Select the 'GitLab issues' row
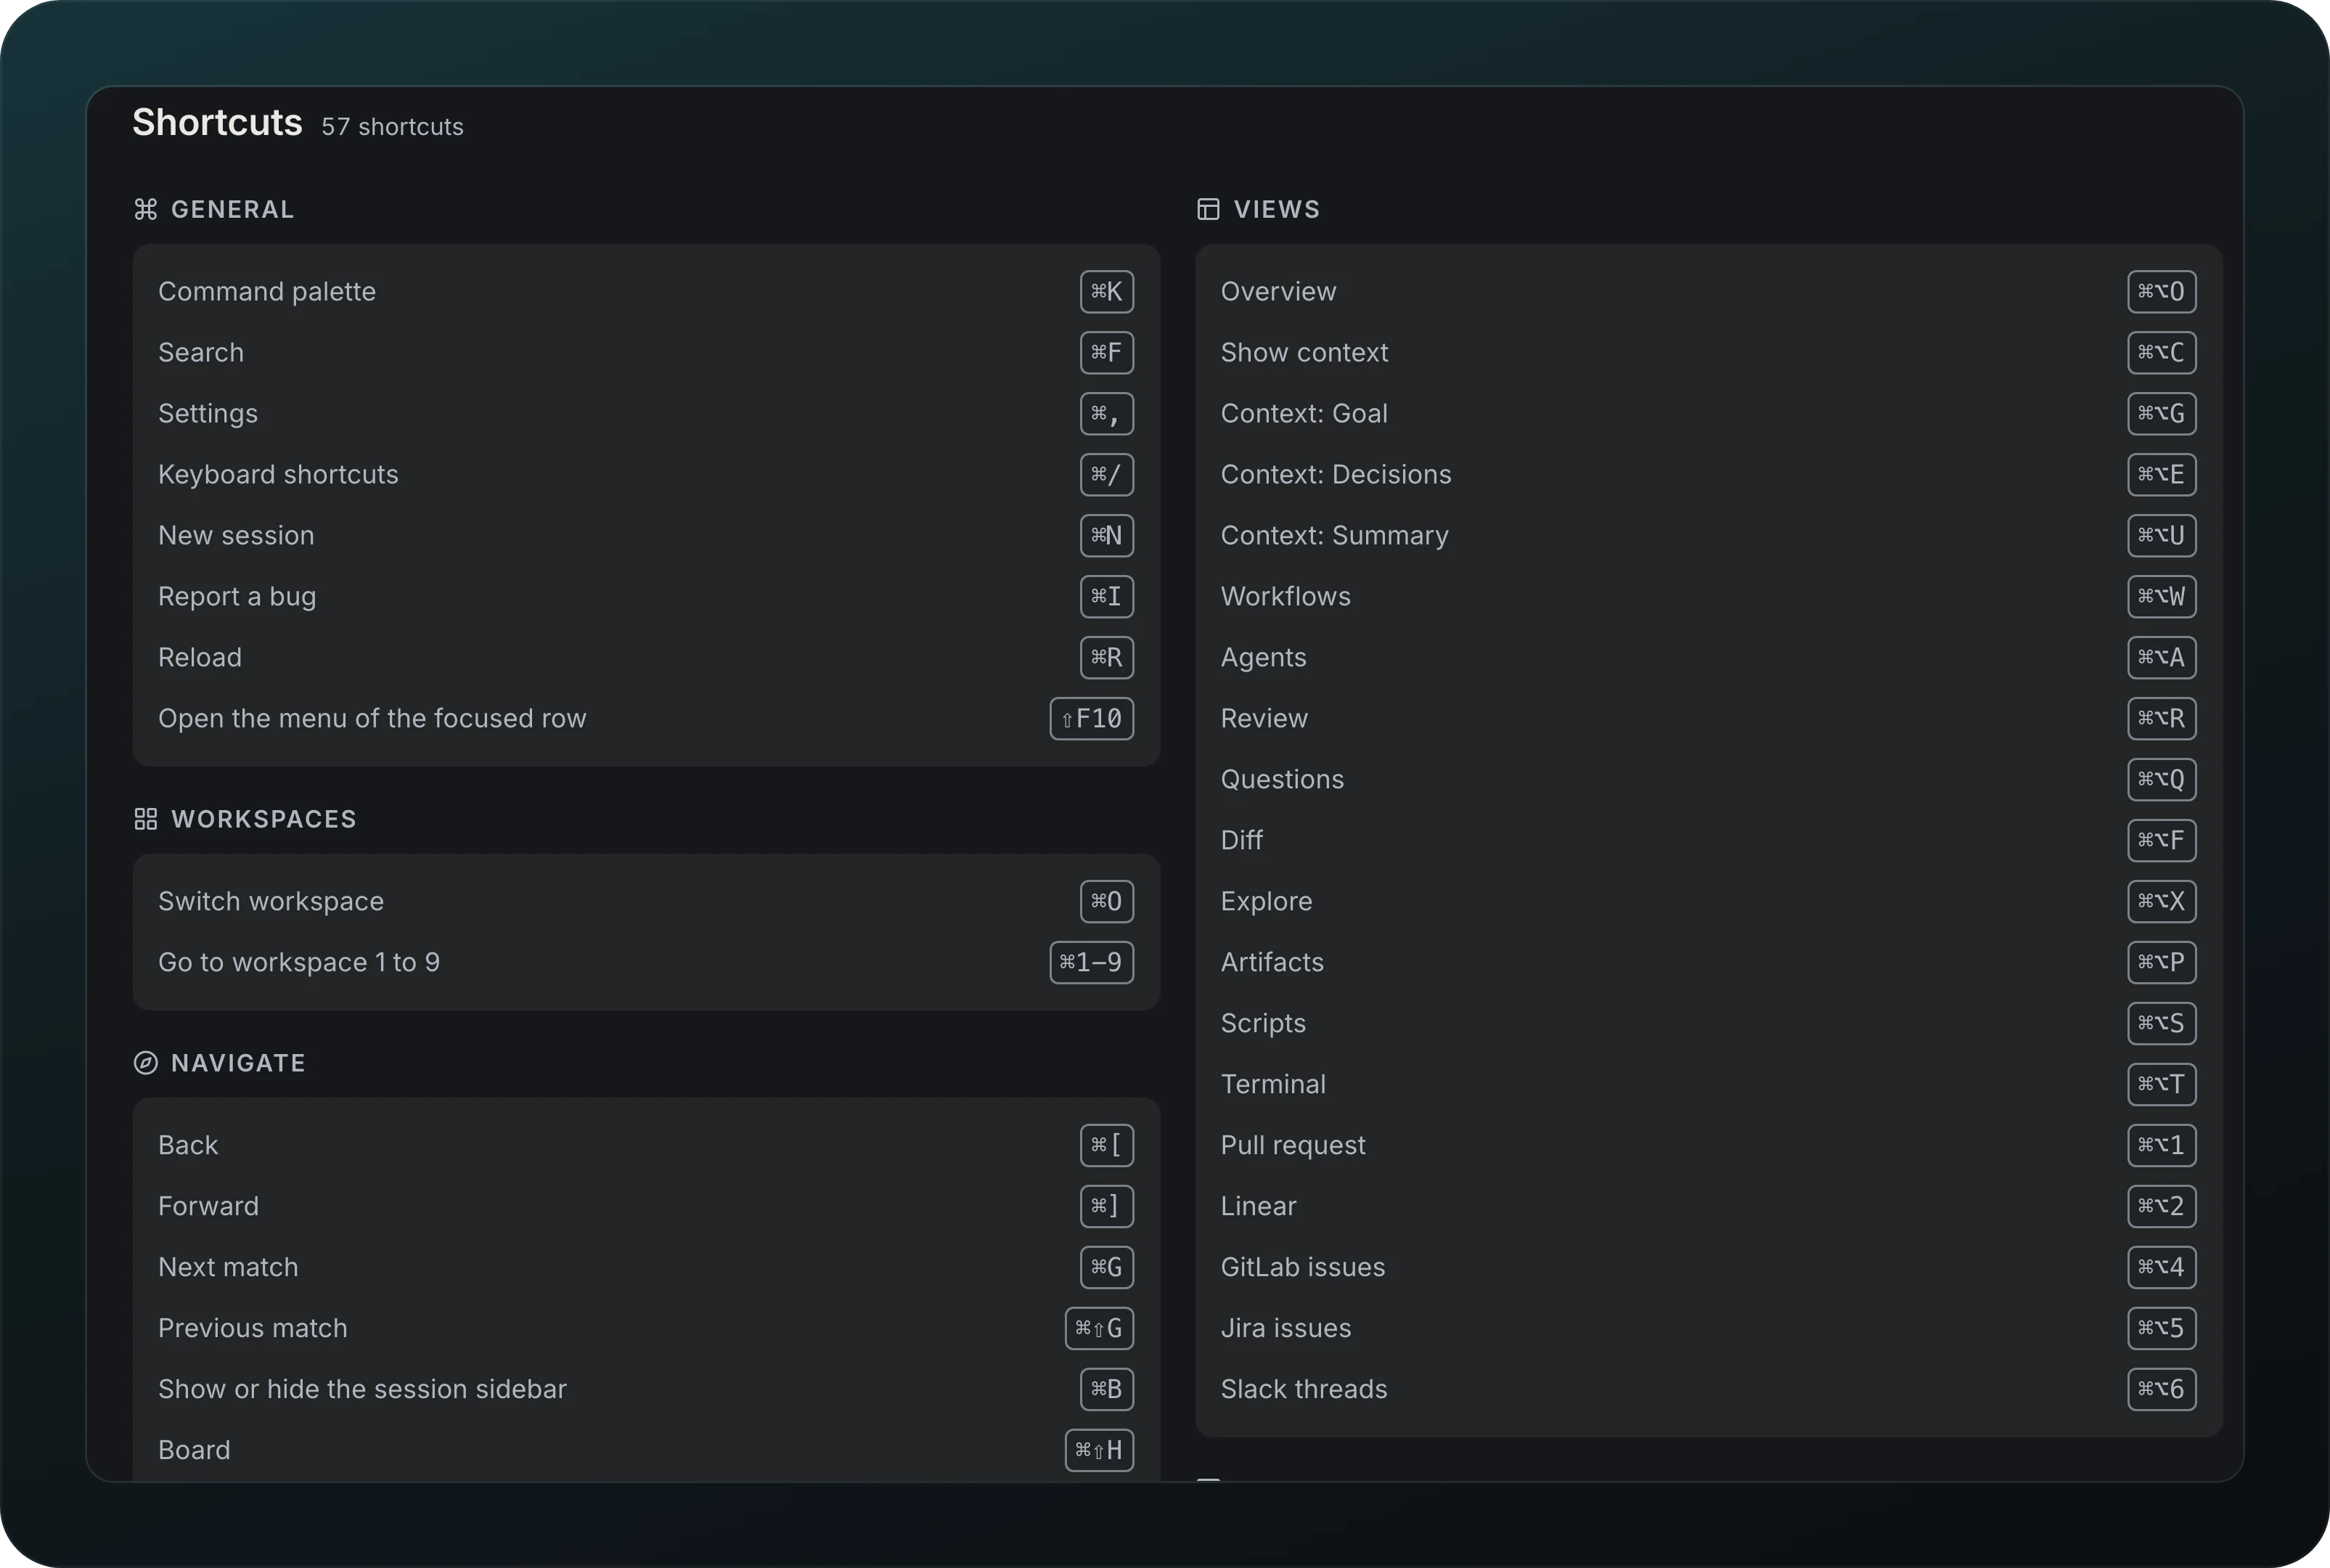 pyautogui.click(x=1708, y=1267)
